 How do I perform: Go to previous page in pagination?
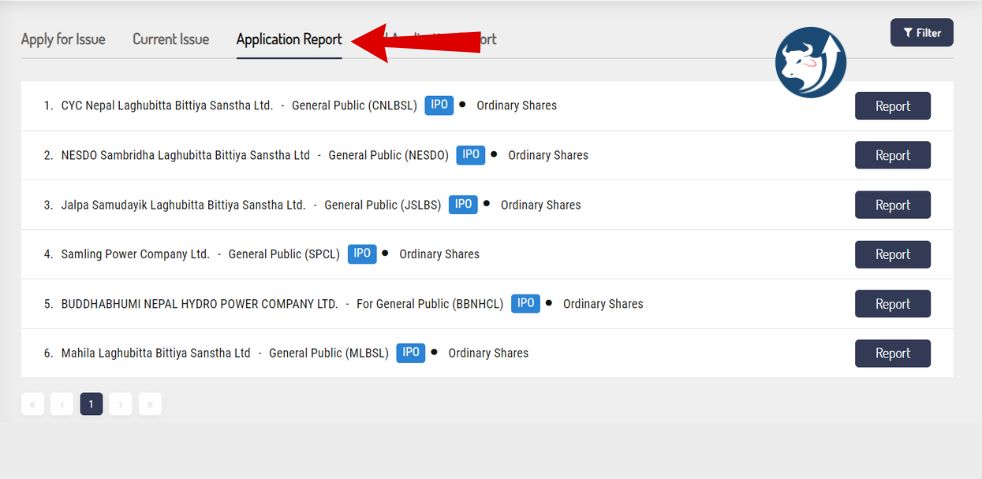[62, 404]
